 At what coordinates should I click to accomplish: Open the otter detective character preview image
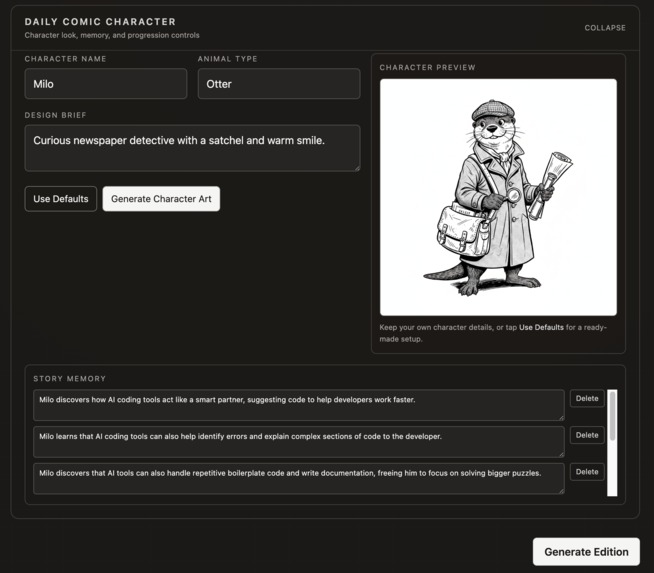[498, 197]
